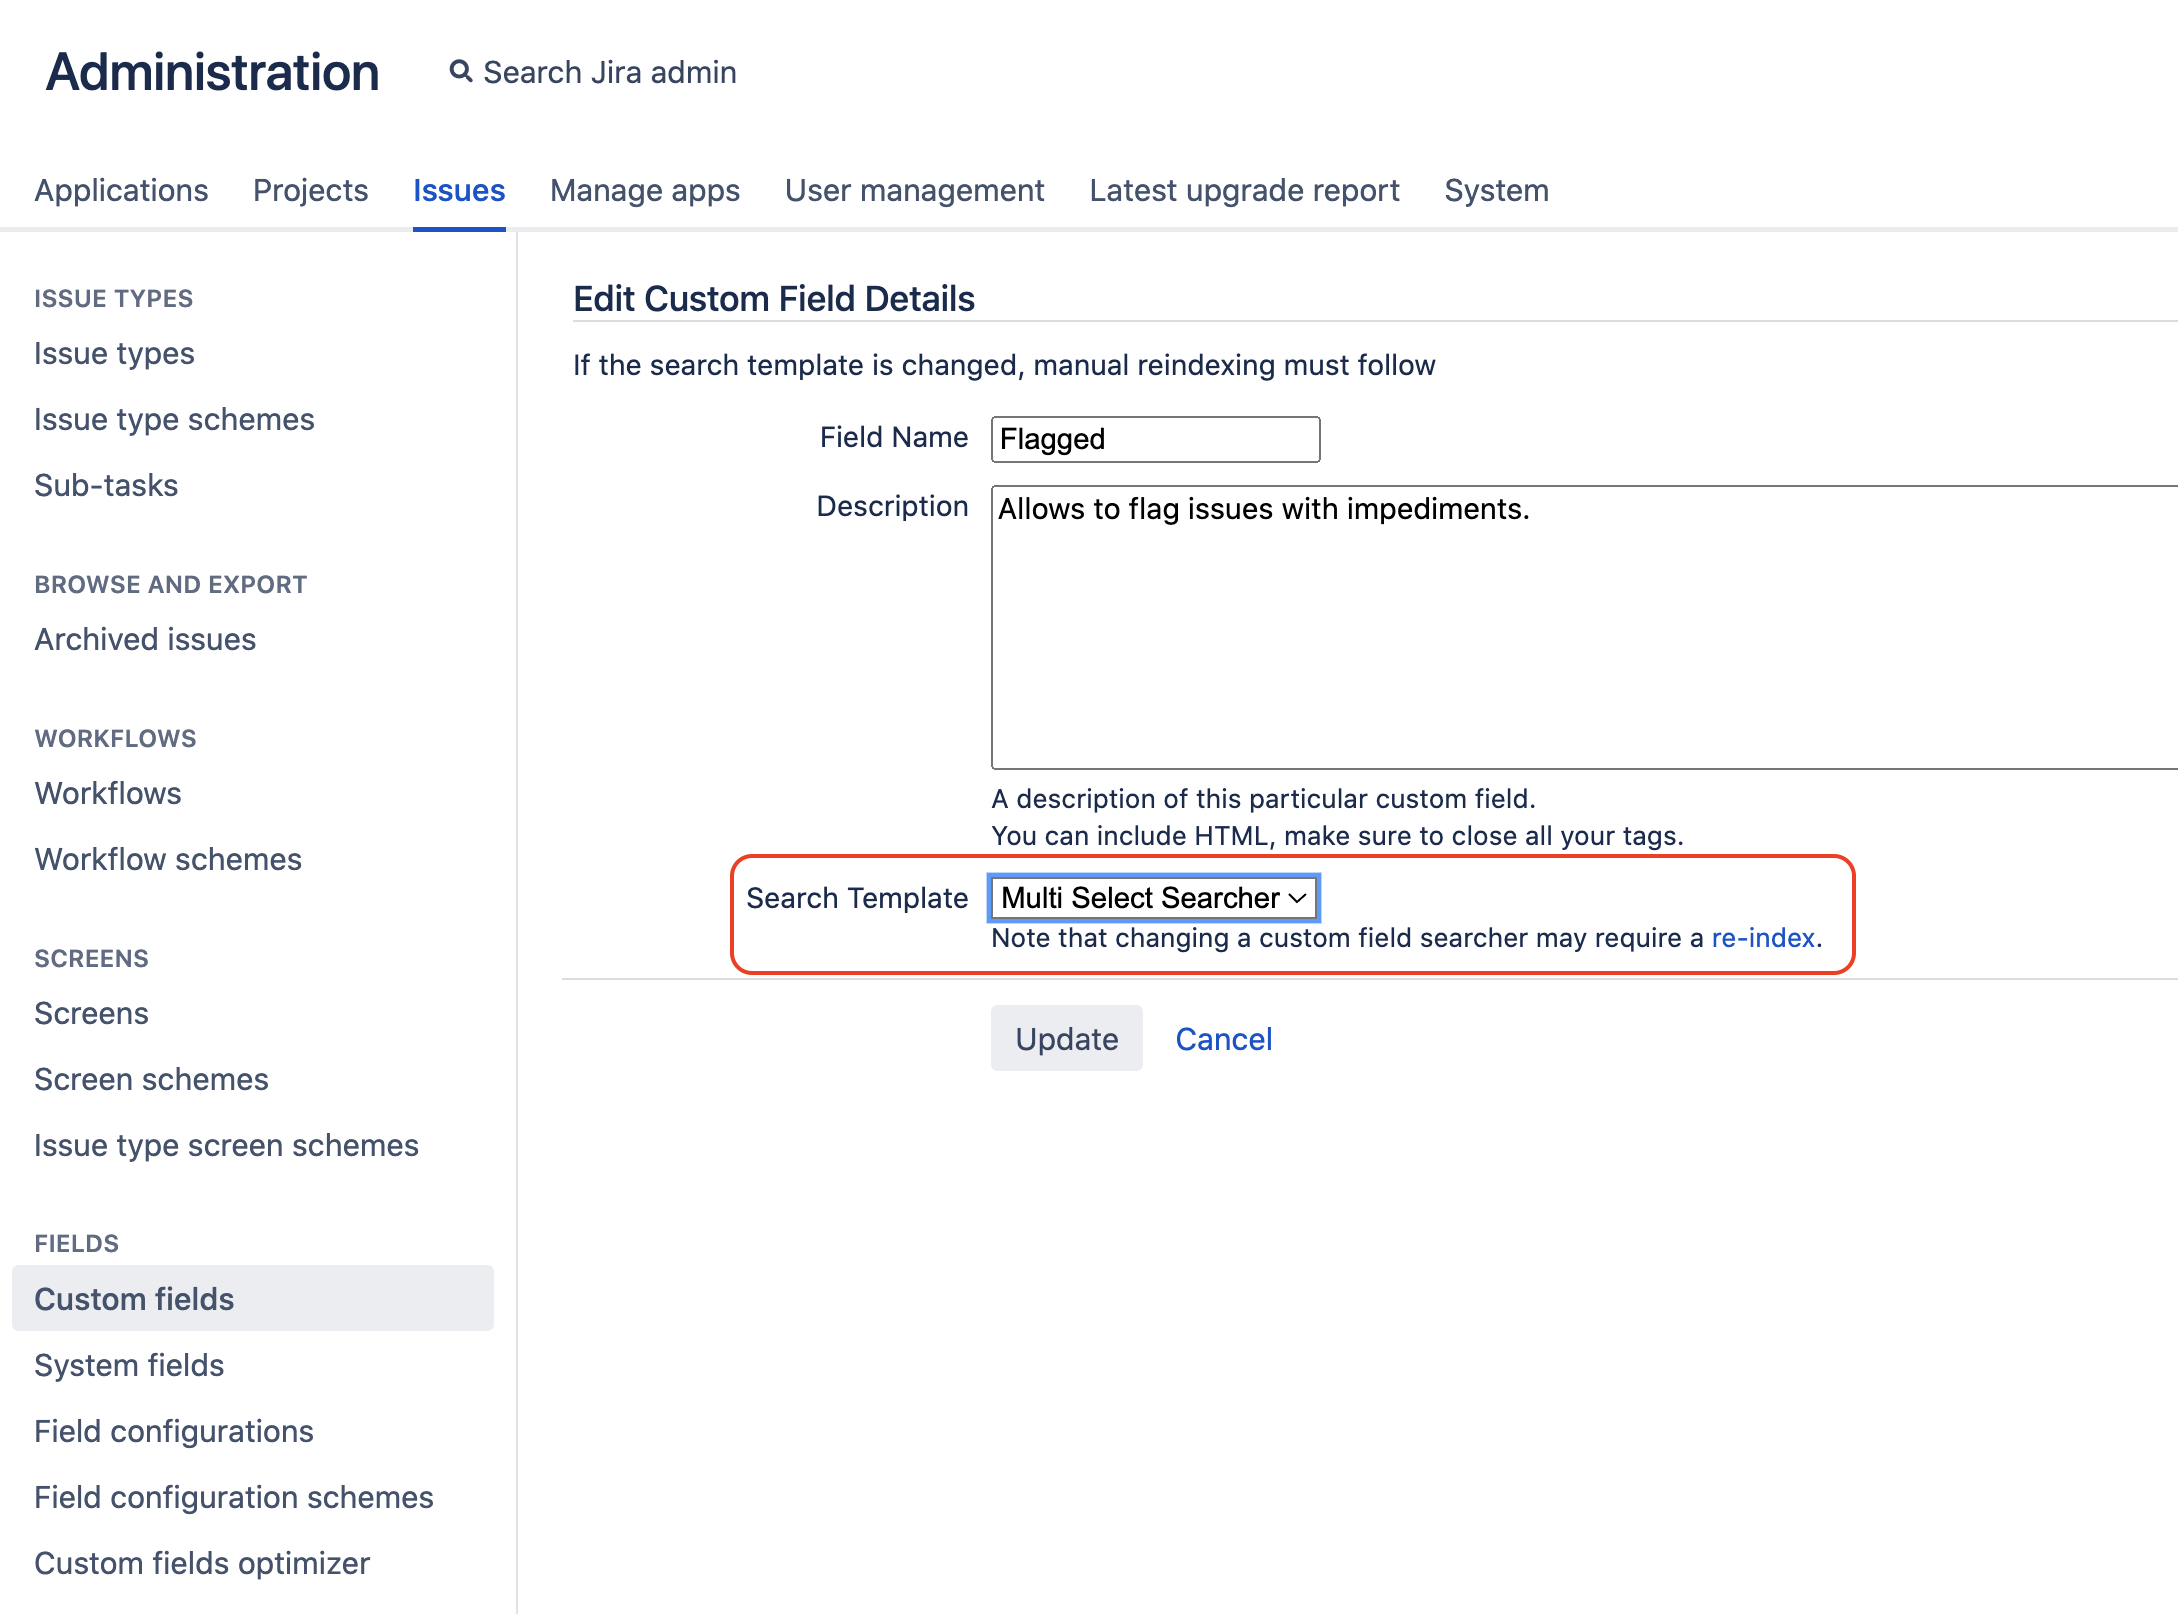This screenshot has height=1614, width=2178.
Task: Select Workflows in the sidebar
Action: point(108,793)
